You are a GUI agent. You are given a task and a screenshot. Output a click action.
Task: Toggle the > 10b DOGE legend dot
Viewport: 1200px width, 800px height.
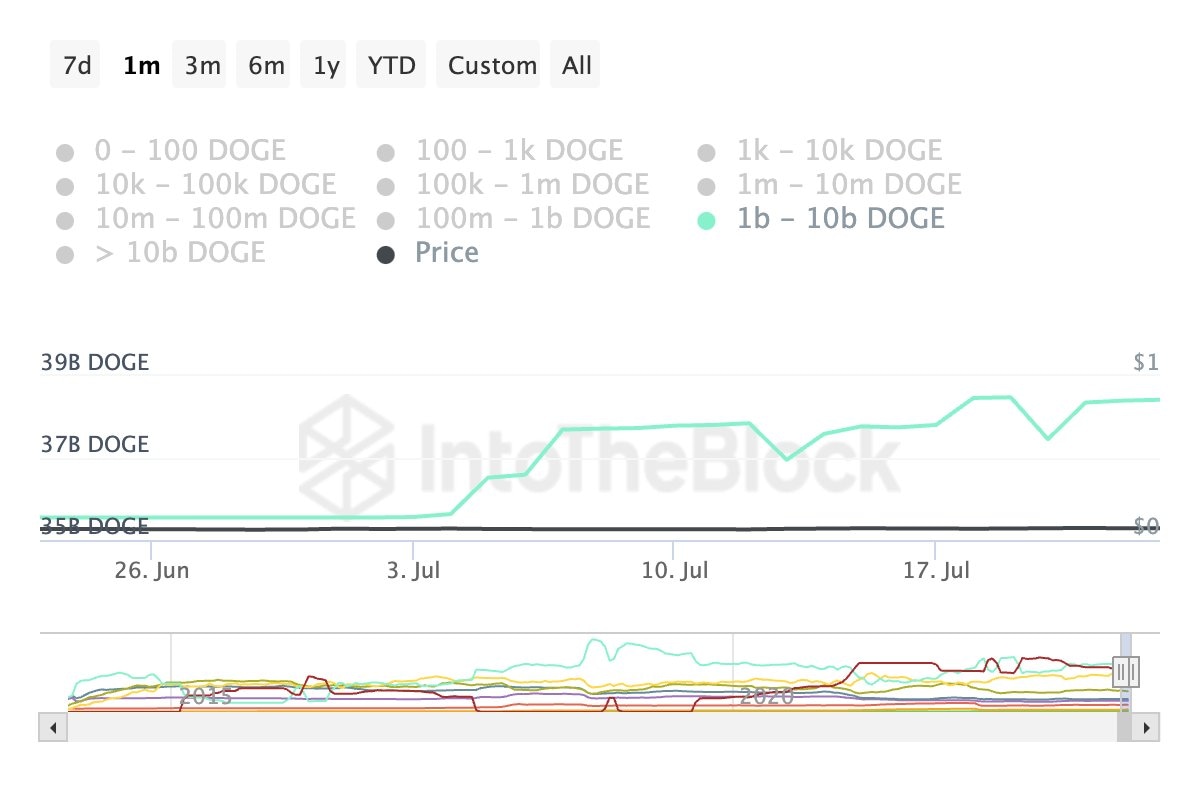point(65,255)
